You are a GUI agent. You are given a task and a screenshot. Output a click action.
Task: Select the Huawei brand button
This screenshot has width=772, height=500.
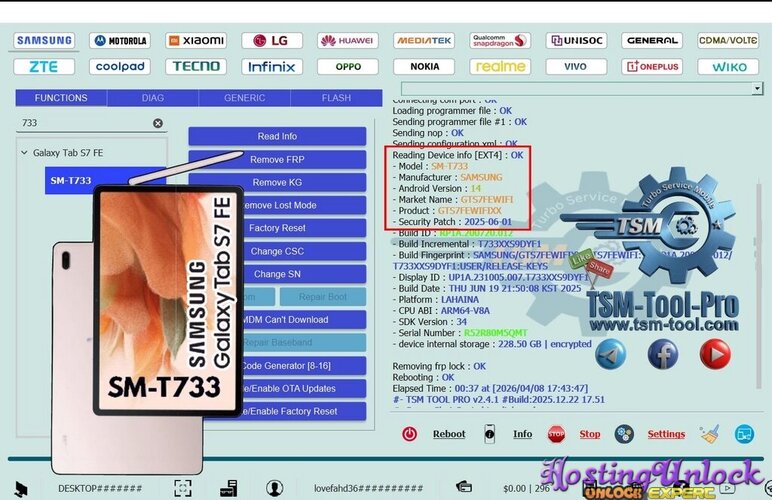[348, 40]
